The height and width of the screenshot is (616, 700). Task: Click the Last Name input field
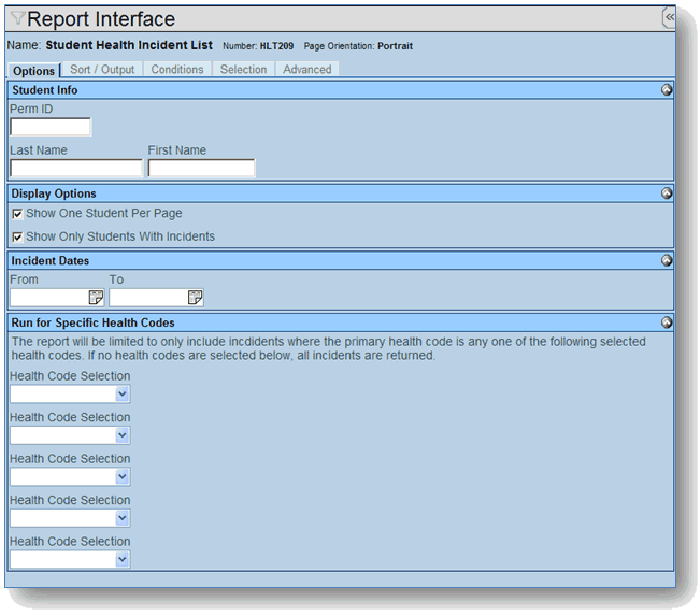(x=76, y=168)
